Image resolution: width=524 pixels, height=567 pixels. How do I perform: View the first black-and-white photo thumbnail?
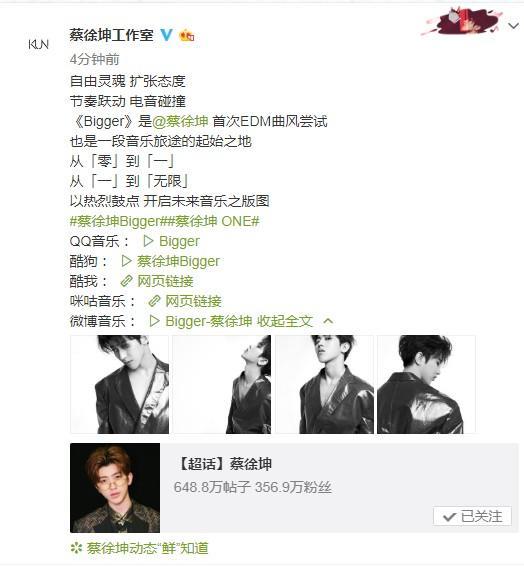(x=120, y=384)
